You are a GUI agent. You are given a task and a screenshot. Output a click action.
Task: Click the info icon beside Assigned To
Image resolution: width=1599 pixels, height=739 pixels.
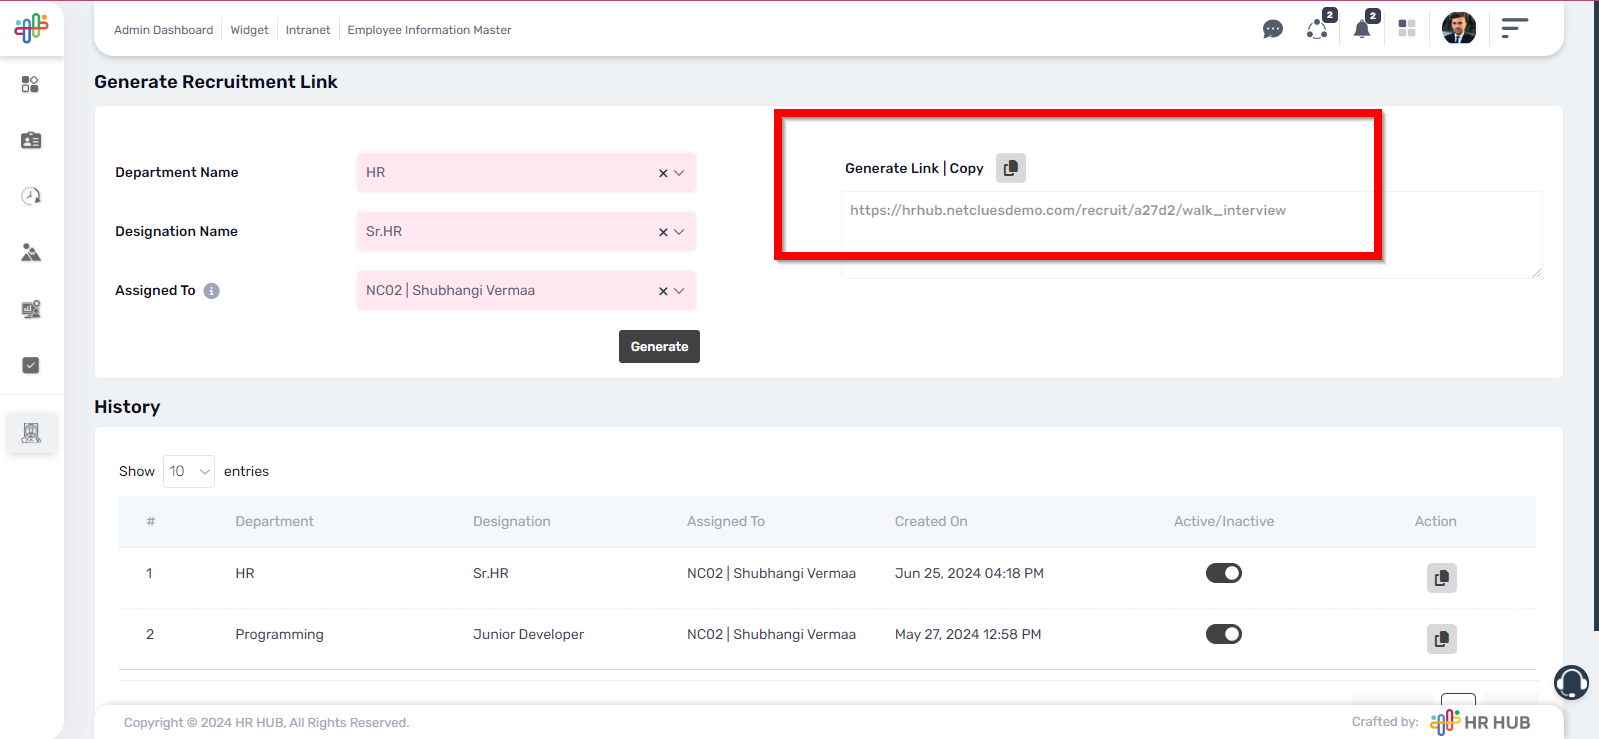click(212, 291)
